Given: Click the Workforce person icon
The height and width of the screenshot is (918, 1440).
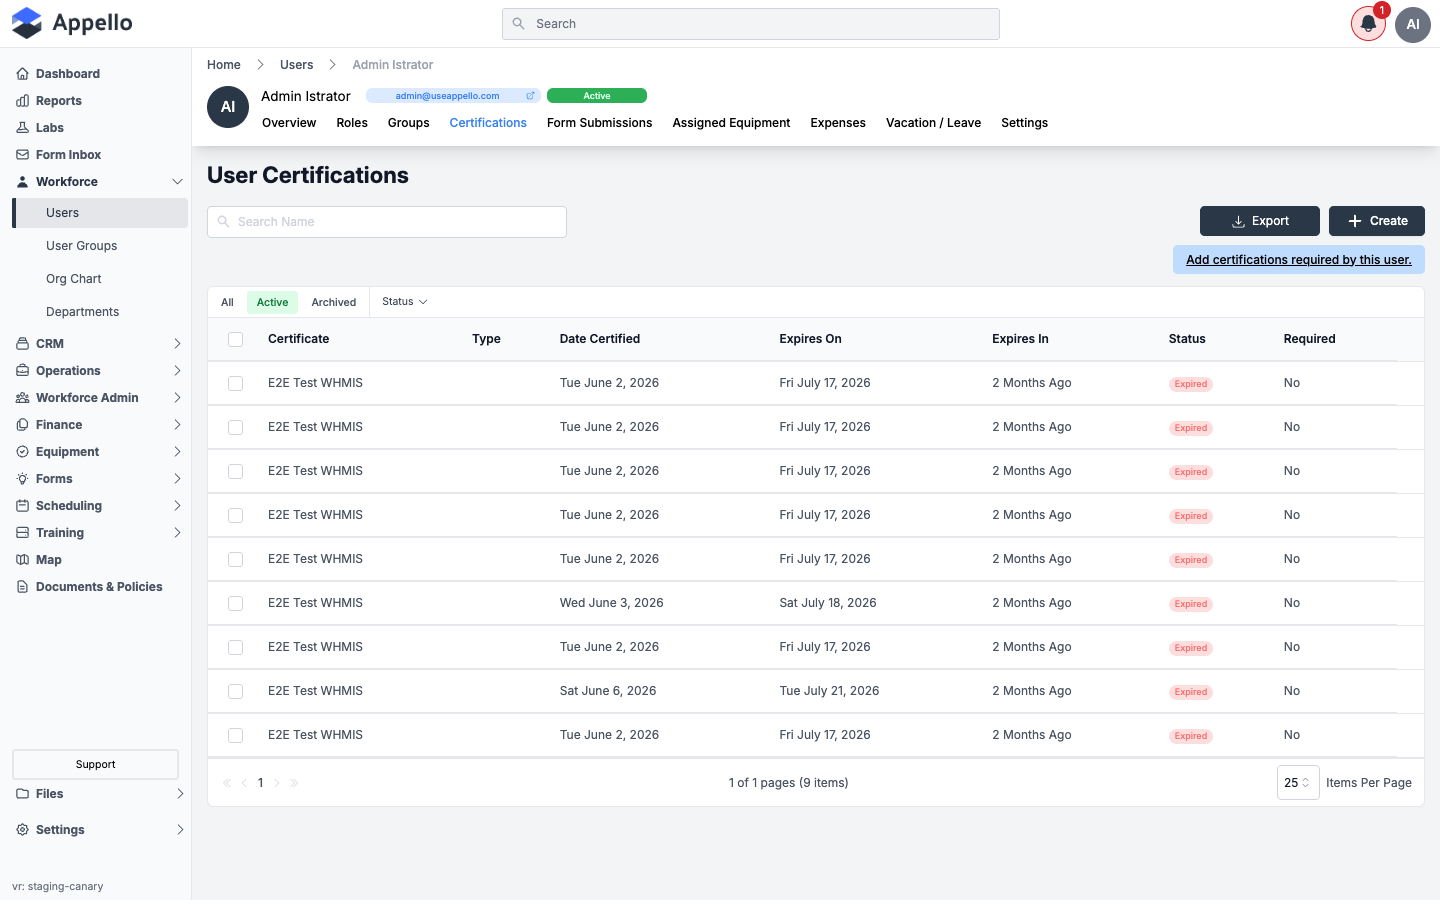Looking at the screenshot, I should (x=22, y=182).
